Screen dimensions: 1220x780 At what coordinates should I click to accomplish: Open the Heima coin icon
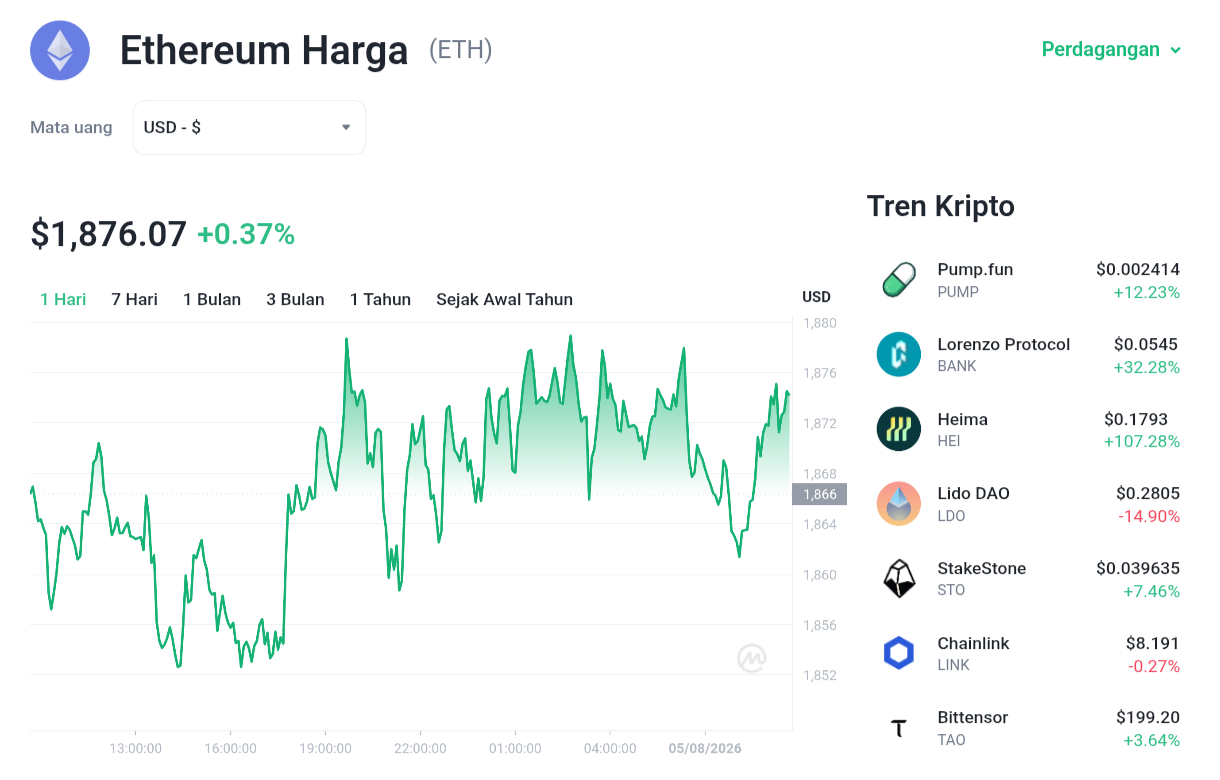(899, 429)
